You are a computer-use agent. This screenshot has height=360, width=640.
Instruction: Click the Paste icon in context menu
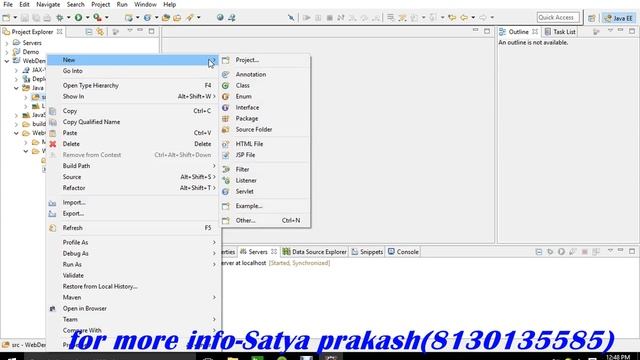53,133
